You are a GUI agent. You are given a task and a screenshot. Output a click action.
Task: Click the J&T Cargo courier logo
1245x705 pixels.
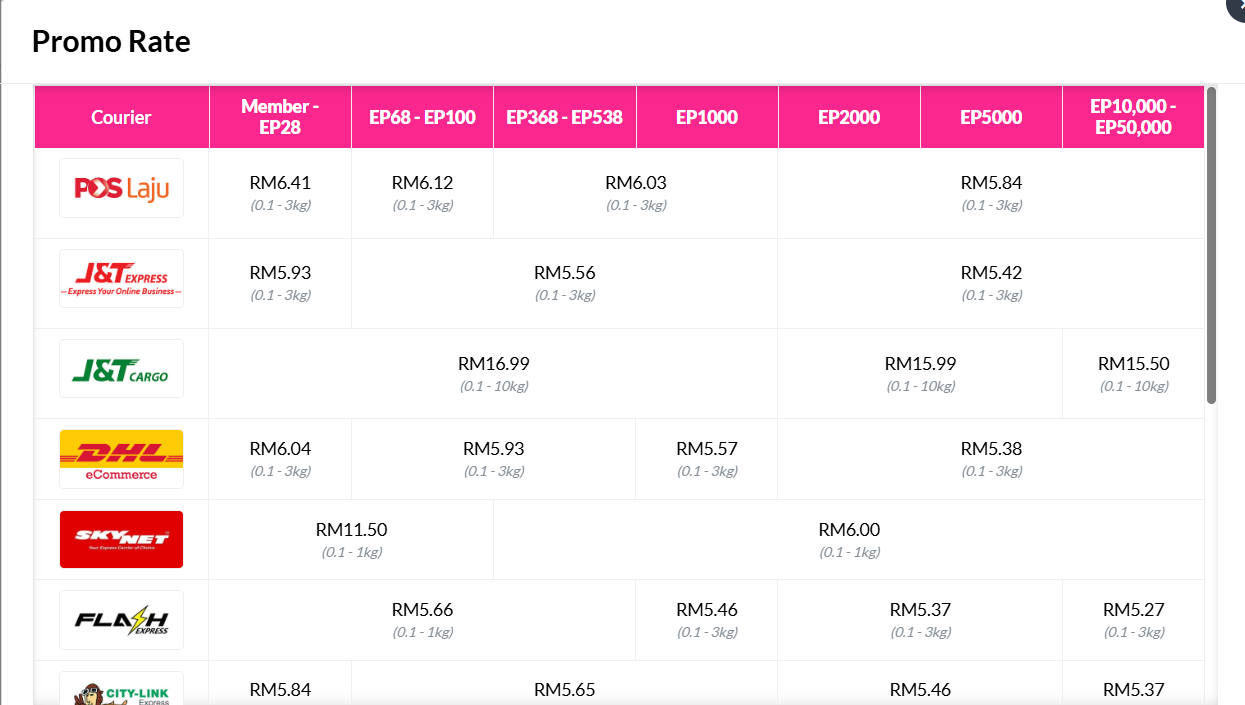121,369
